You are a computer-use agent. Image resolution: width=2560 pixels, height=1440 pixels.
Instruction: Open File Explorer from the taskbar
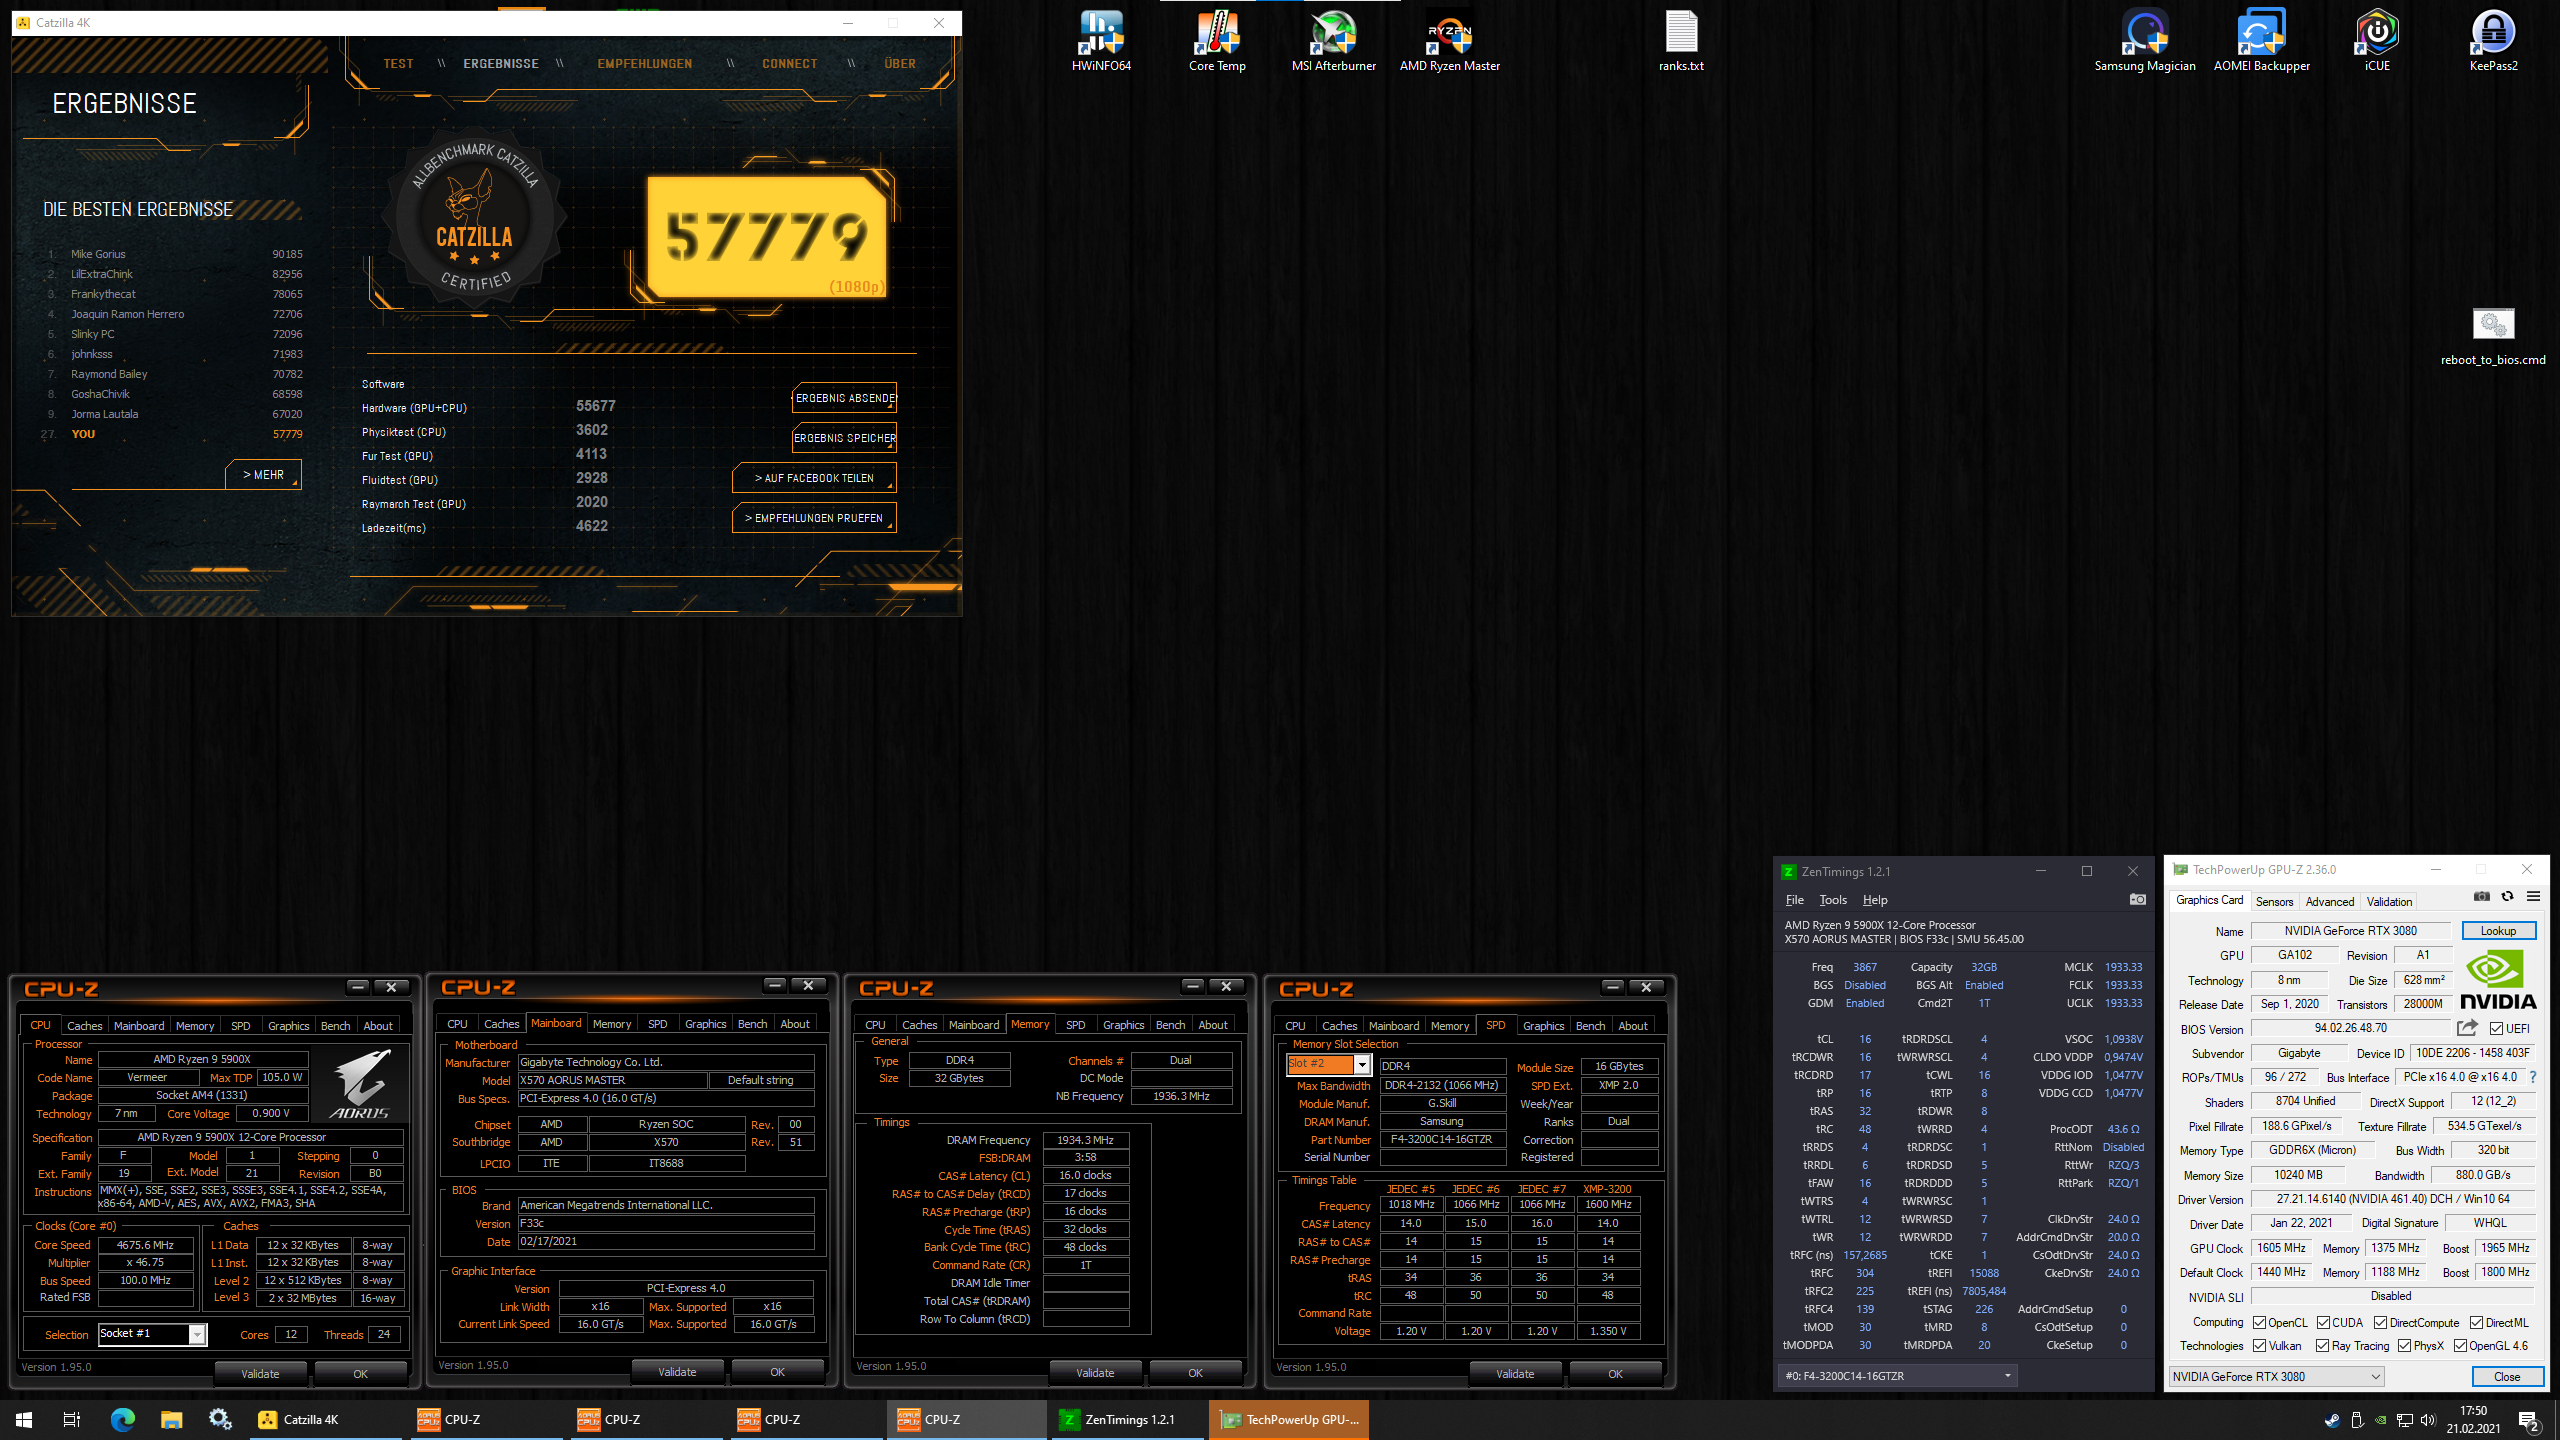(171, 1419)
